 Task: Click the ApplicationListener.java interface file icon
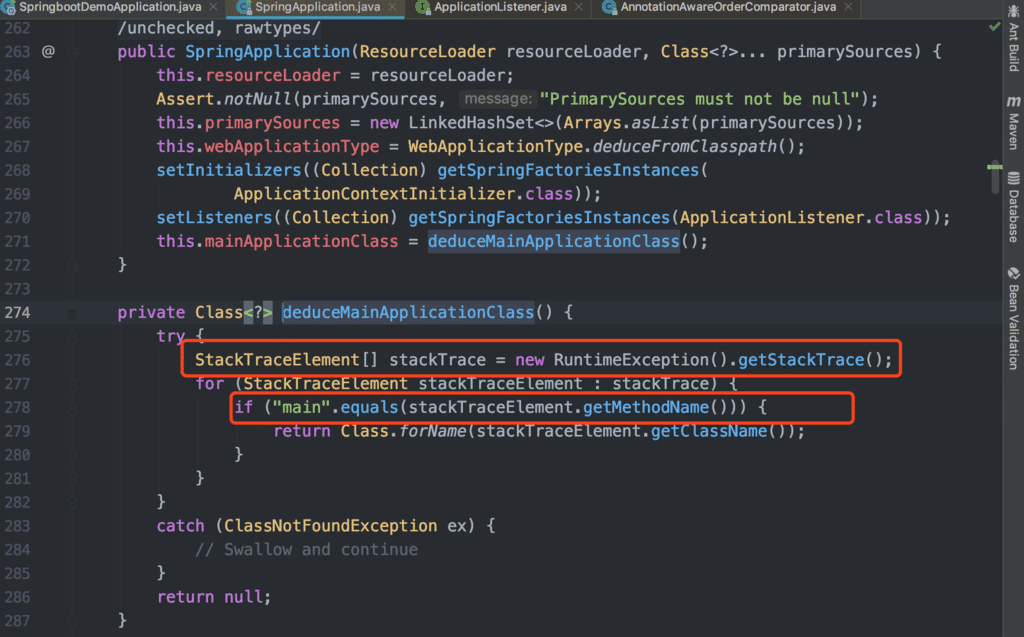(423, 7)
